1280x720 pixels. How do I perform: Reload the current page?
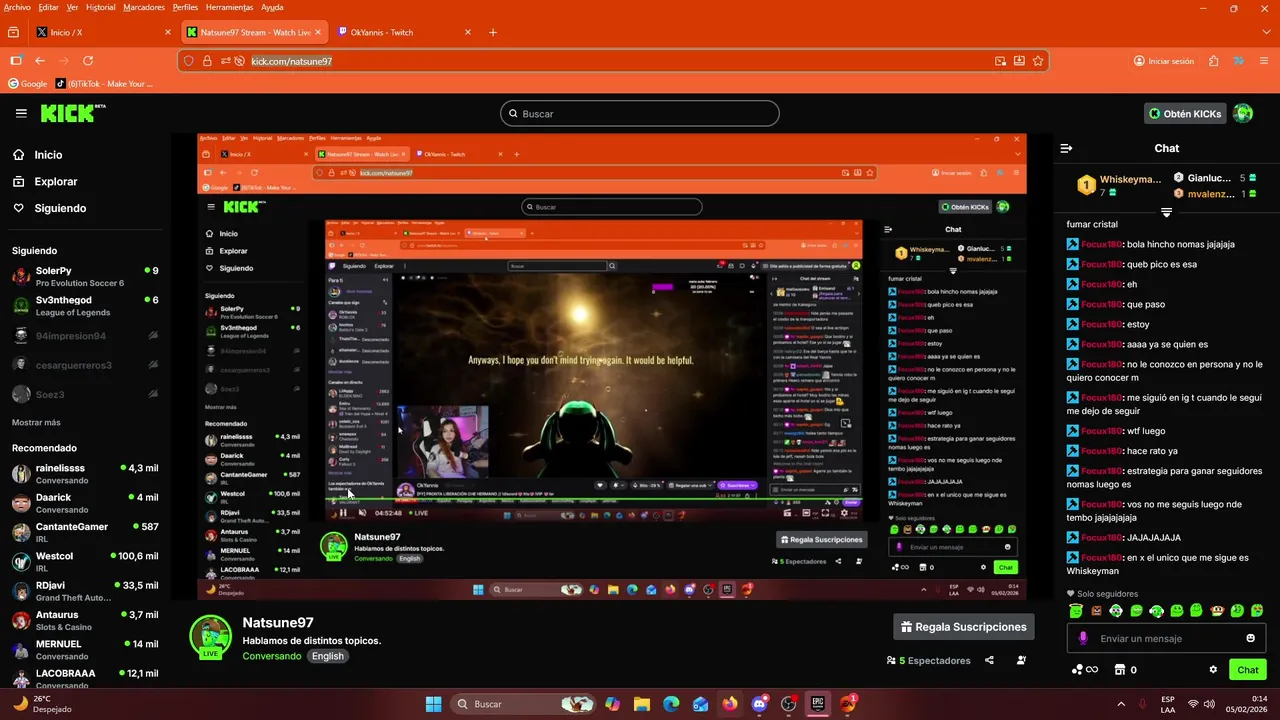[88, 61]
